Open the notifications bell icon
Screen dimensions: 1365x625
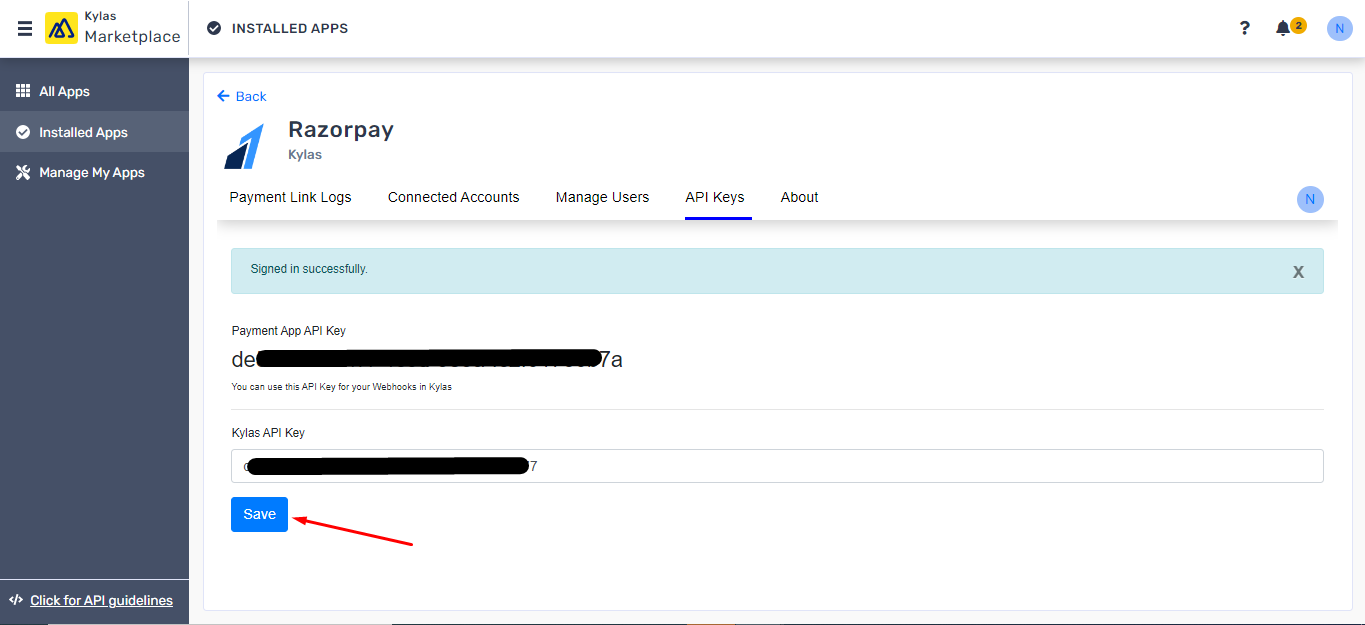click(1283, 28)
